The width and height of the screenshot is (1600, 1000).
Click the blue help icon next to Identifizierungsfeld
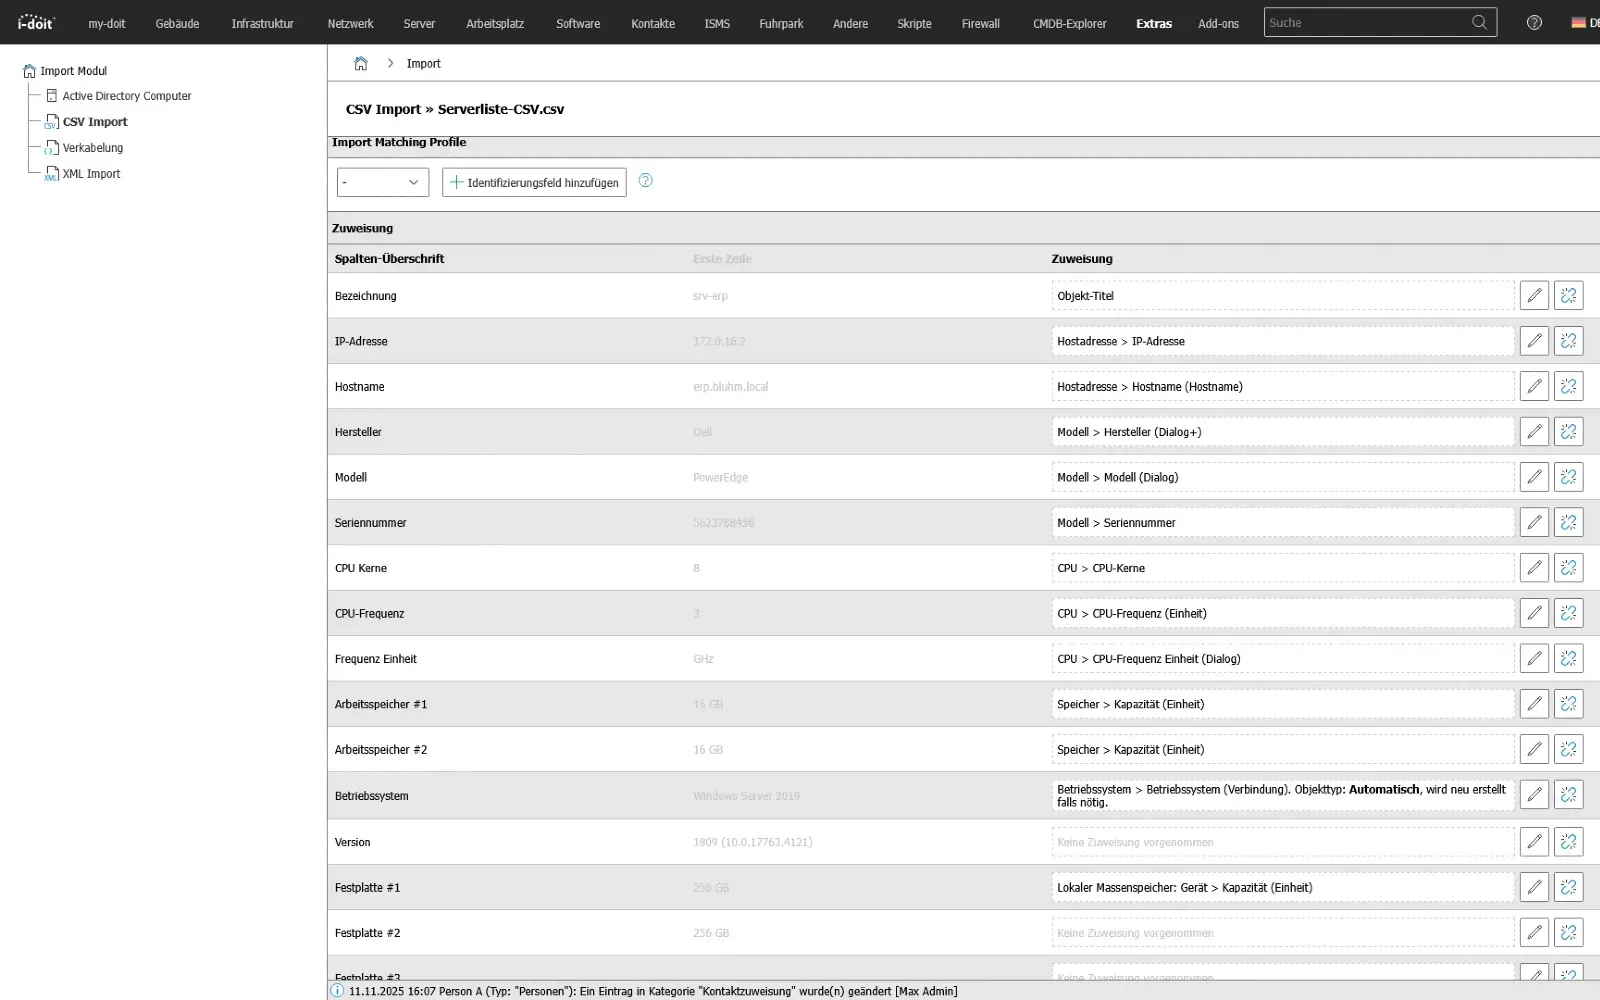coord(645,181)
